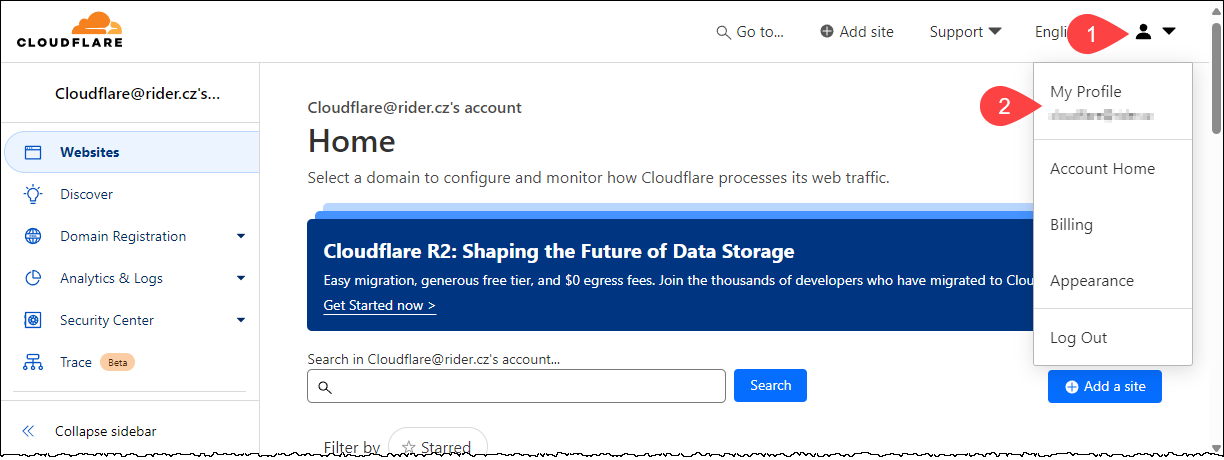This screenshot has height=460, width=1224.
Task: Expand the Analytics & Logs arrow
Action: point(241,279)
